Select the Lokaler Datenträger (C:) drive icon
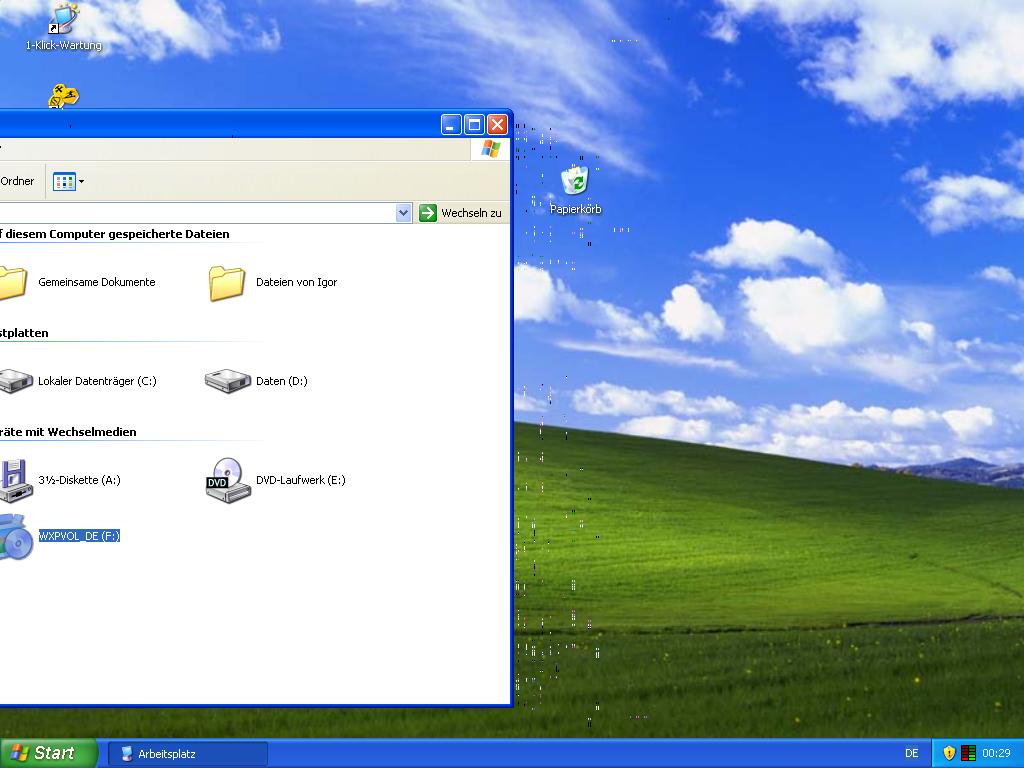Viewport: 1024px width, 768px height. pos(16,381)
